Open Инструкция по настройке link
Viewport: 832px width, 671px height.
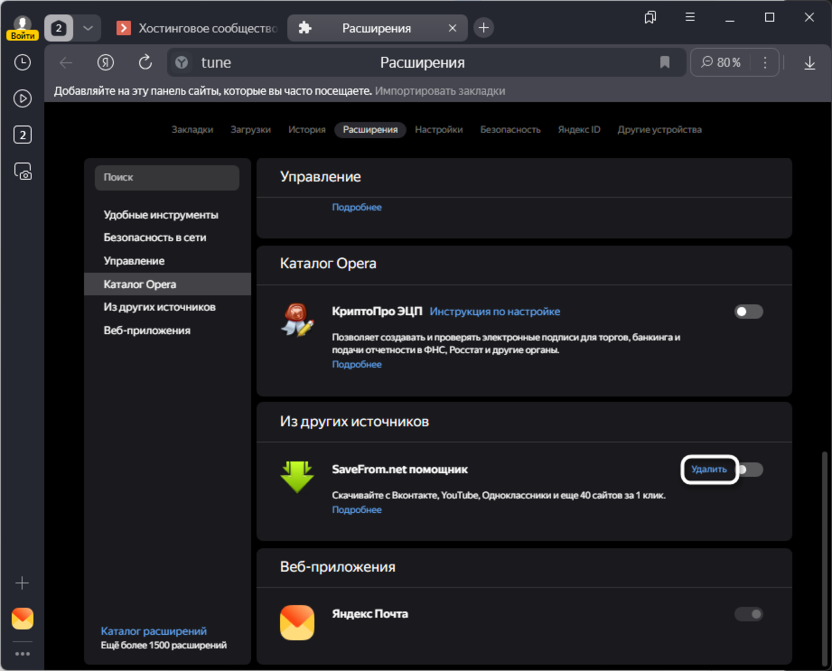[495, 311]
